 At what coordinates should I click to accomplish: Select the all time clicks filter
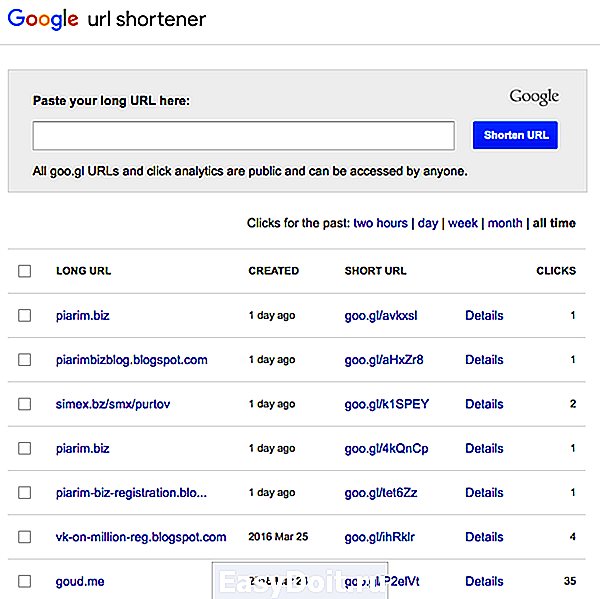point(554,223)
